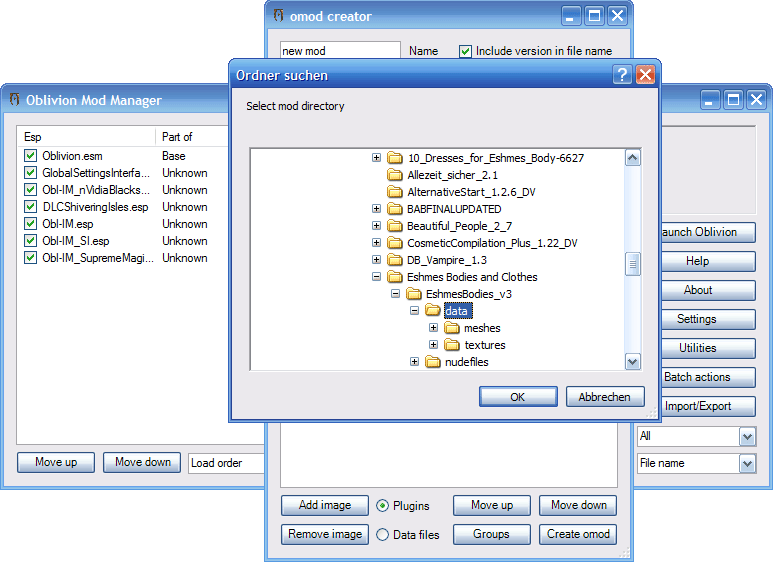Toggle the Obl-IM.esp checkbox
774x563 pixels.
click(31, 224)
